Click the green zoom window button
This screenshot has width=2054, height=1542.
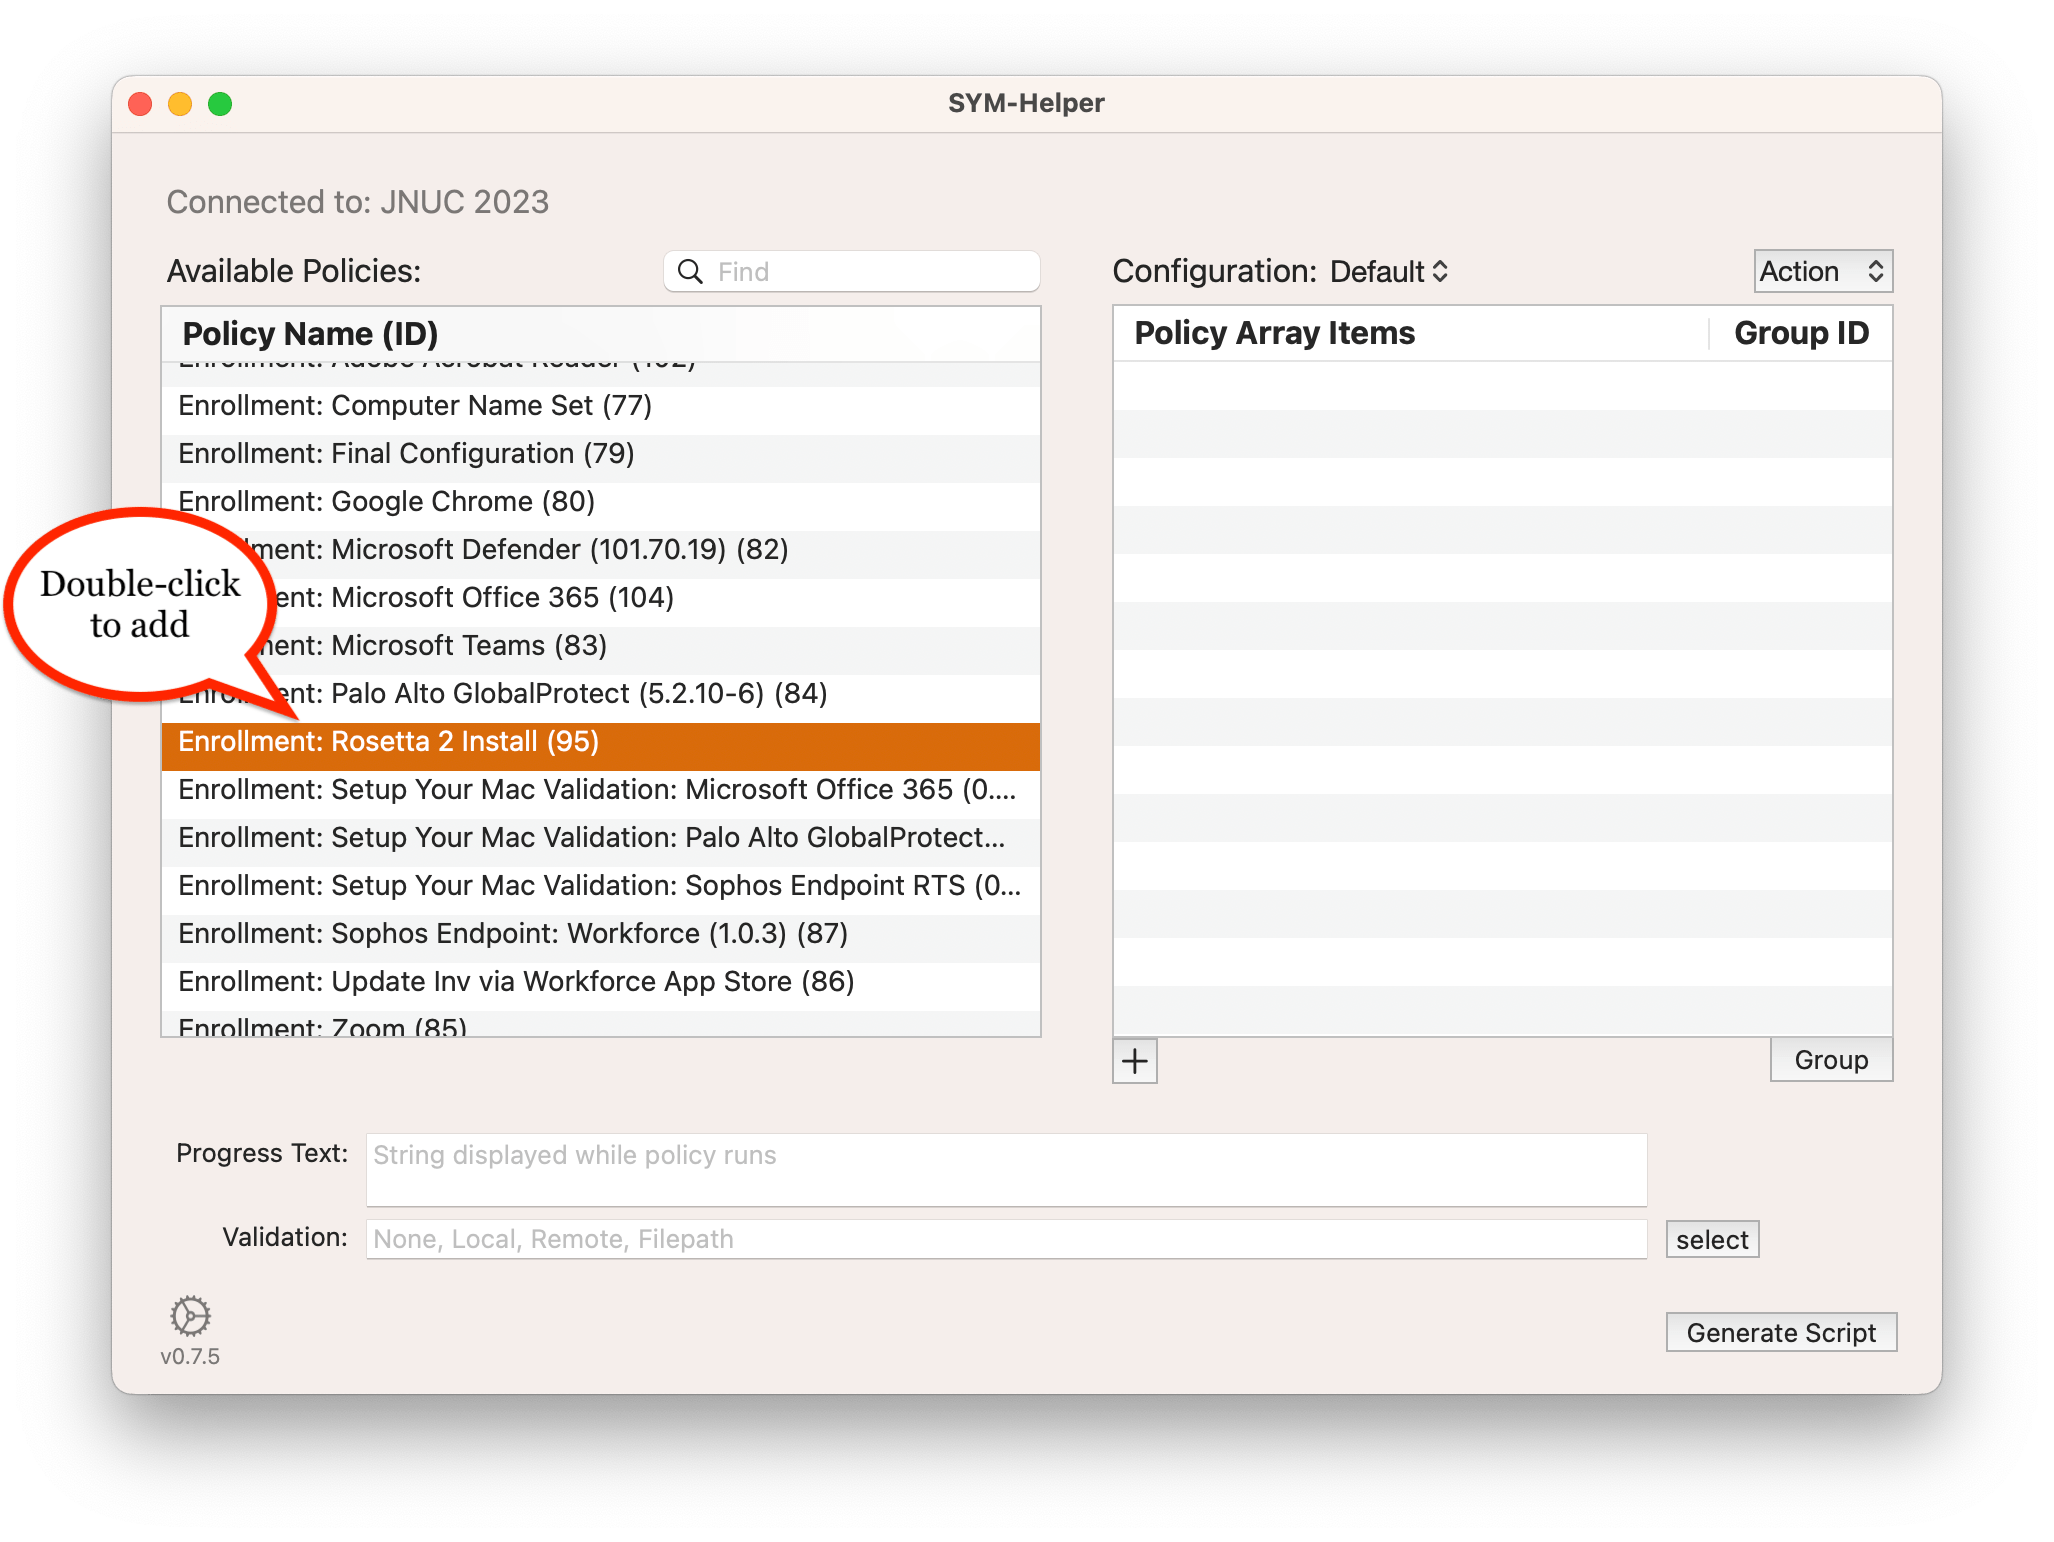point(220,104)
